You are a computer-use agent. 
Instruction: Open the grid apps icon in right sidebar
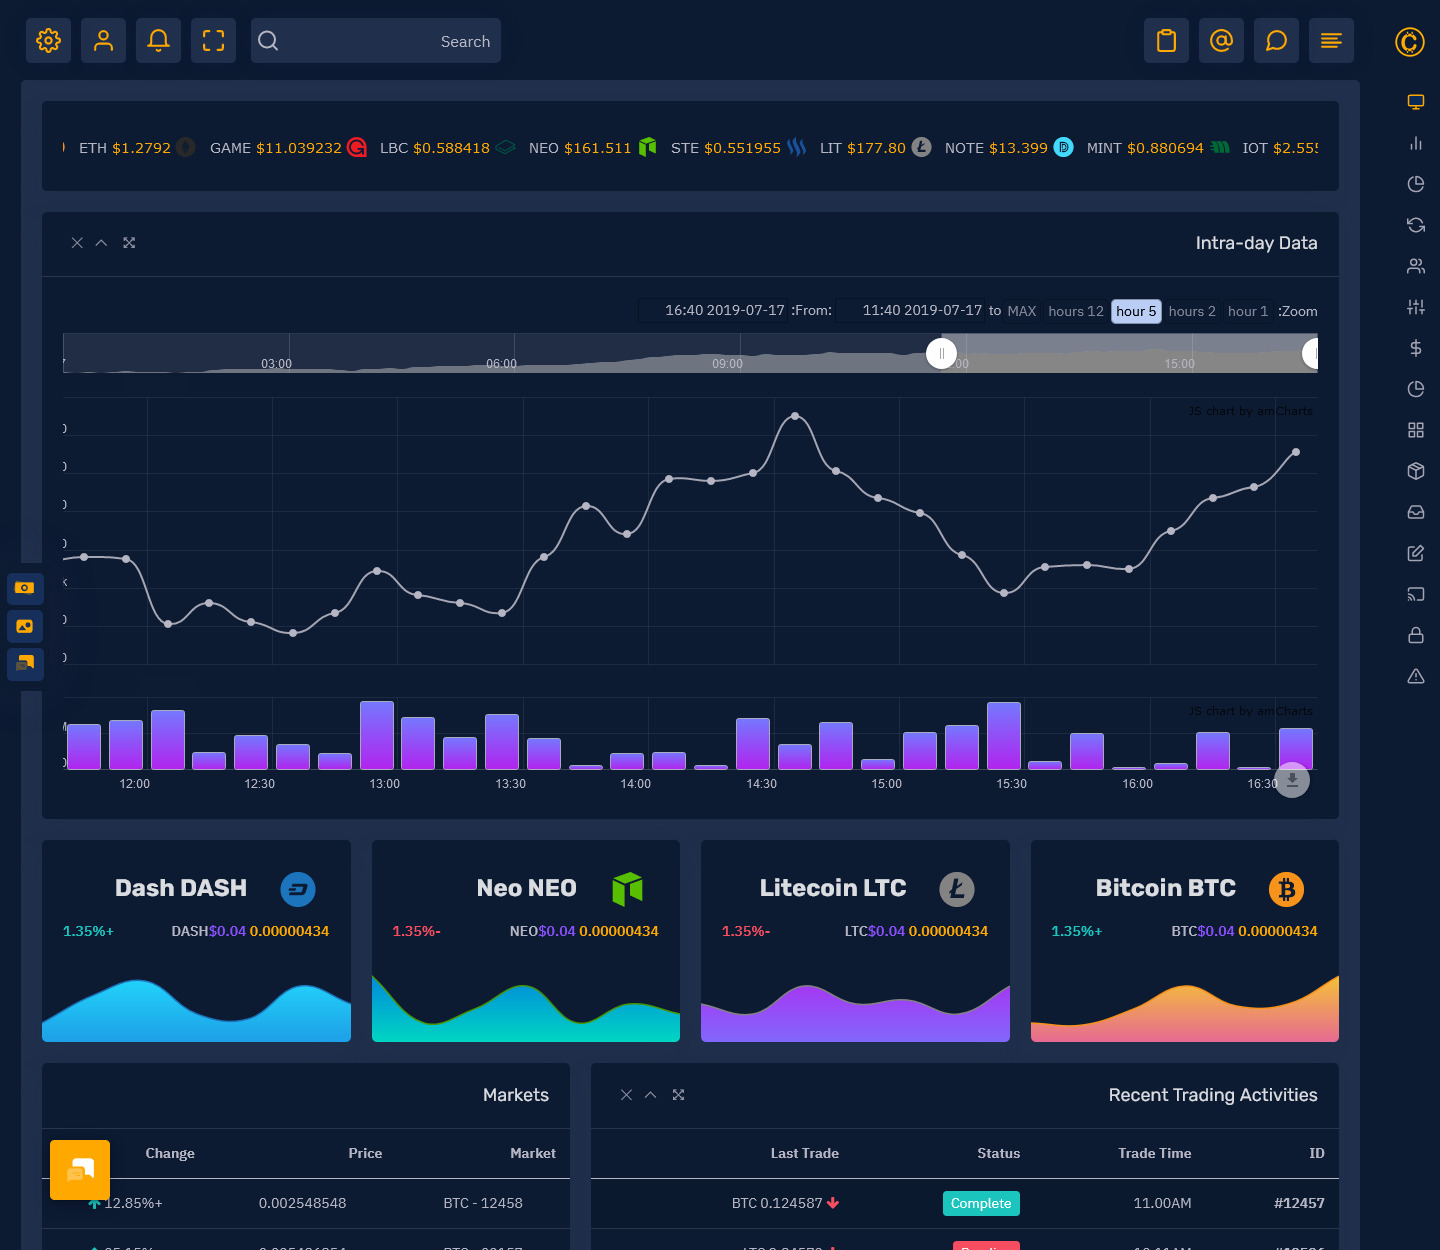pos(1416,430)
